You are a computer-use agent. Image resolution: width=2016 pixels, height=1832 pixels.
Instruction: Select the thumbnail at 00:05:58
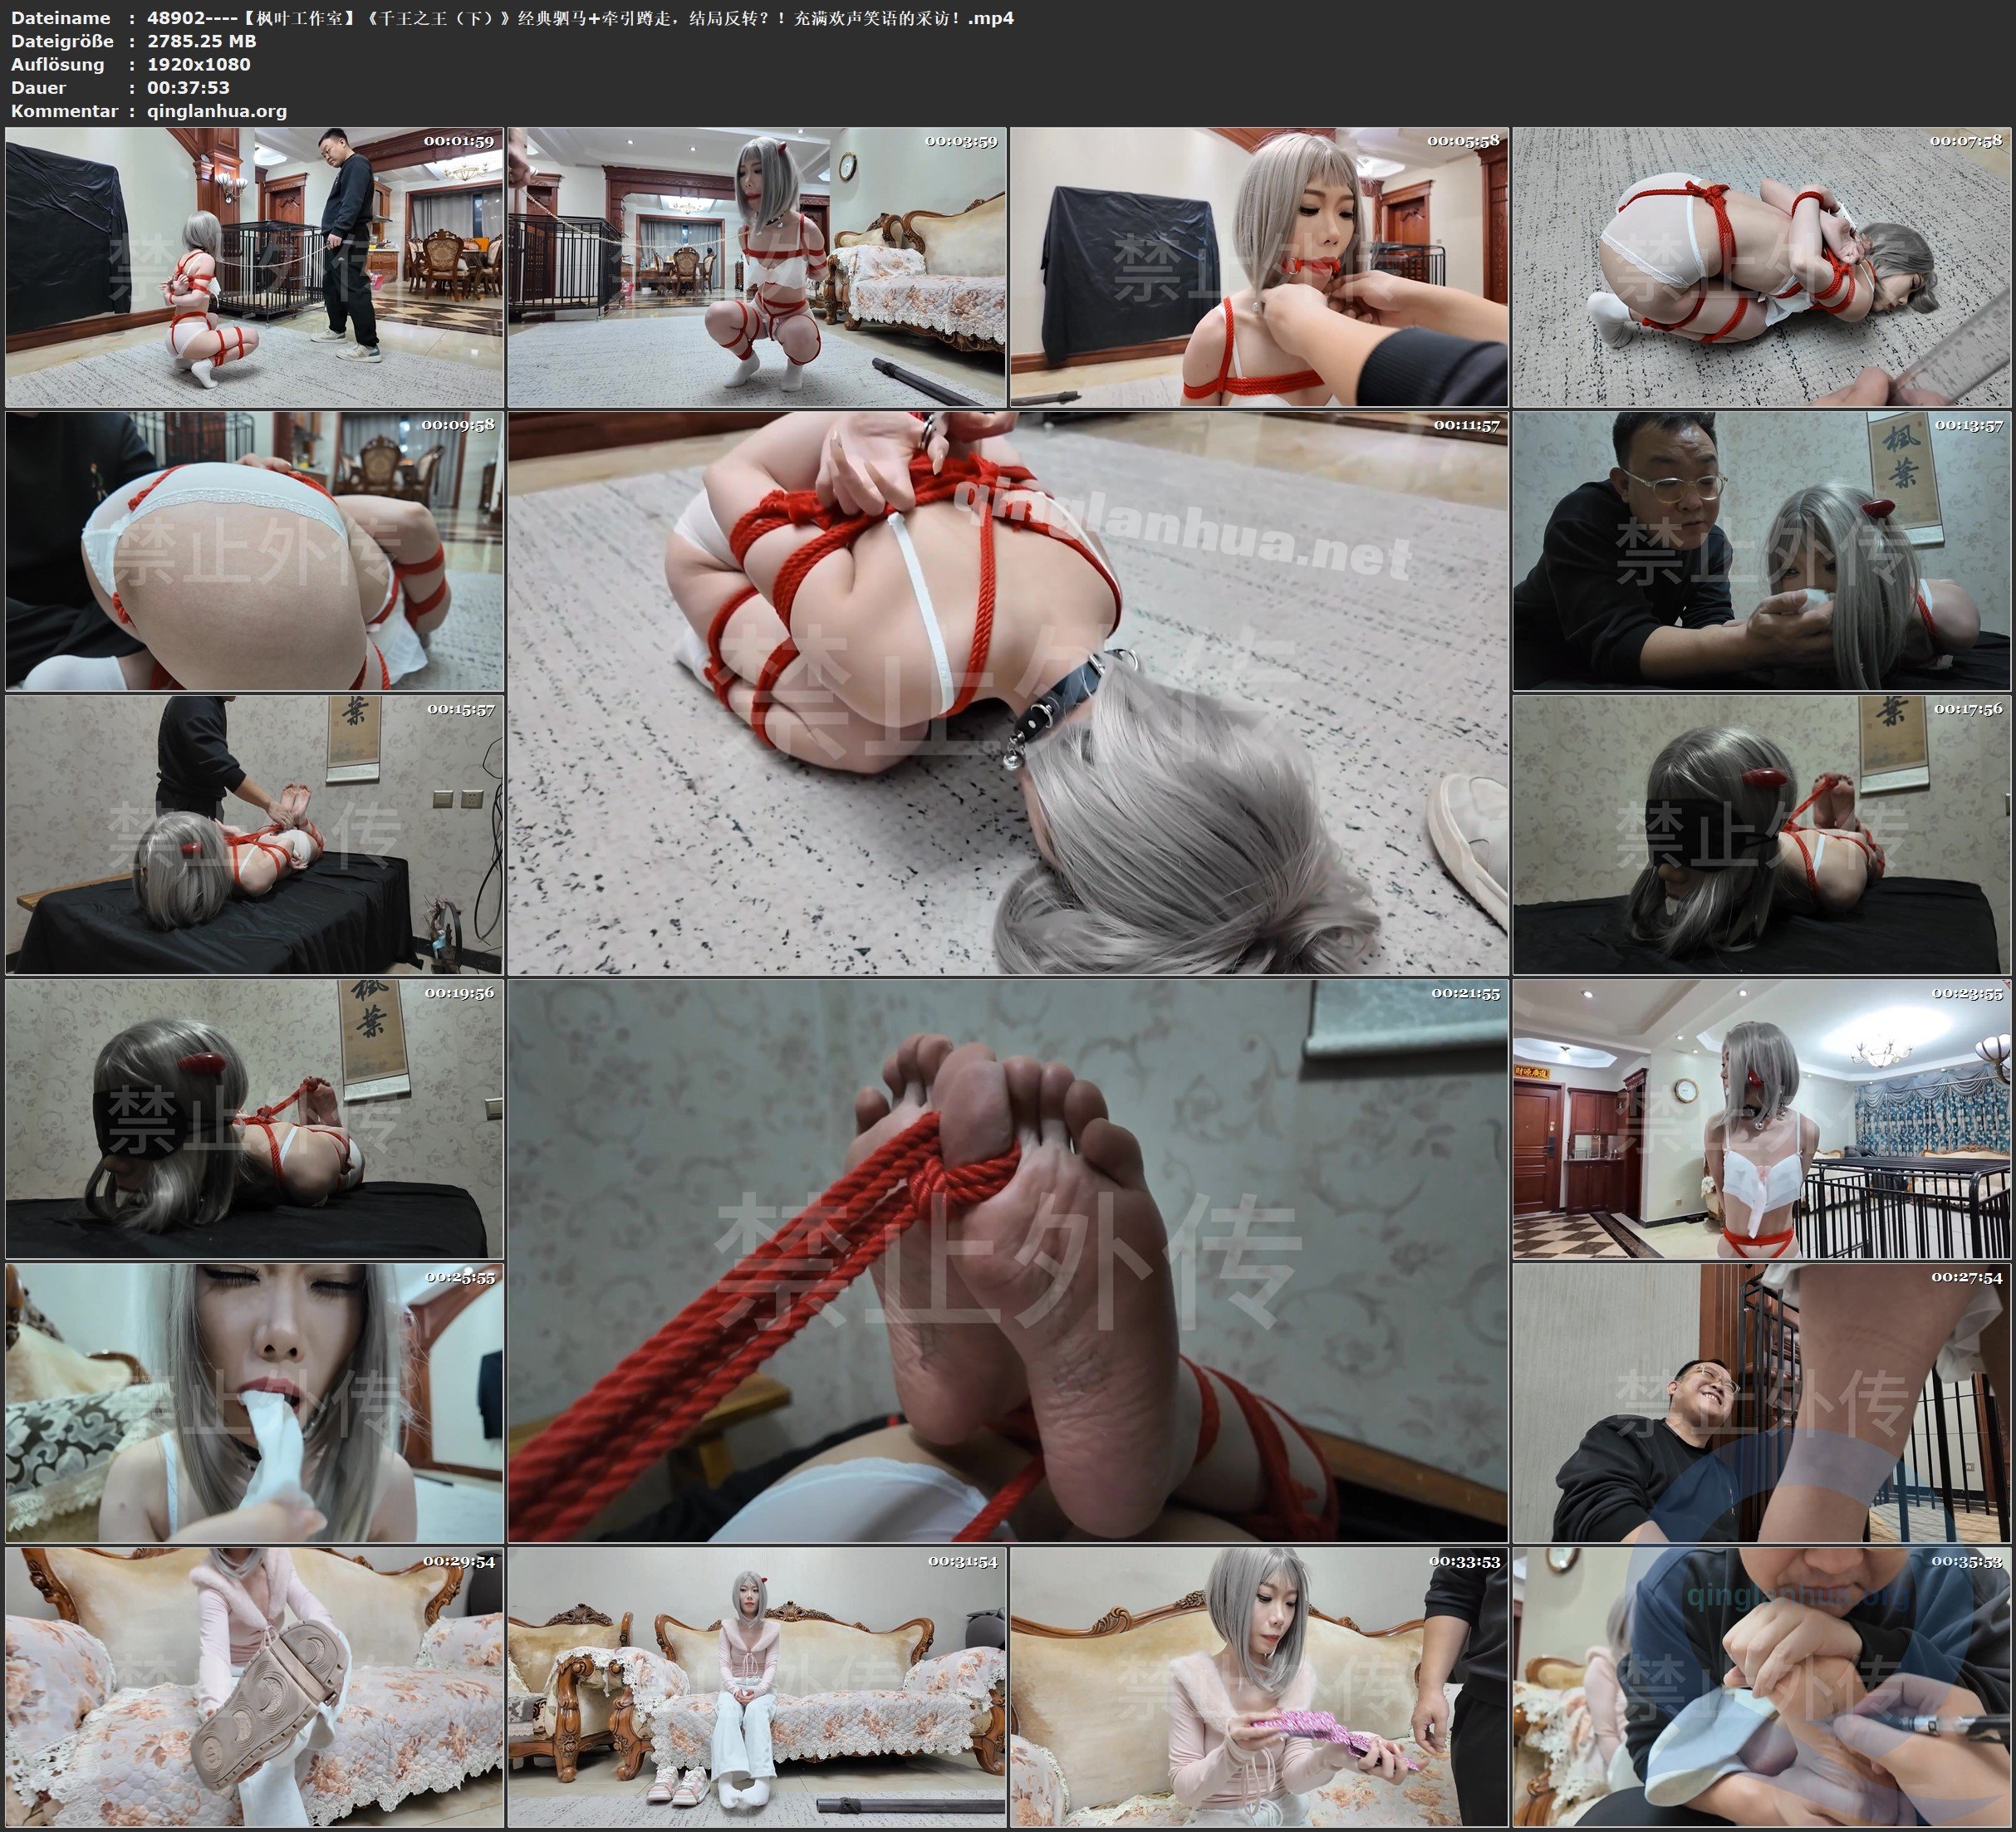(1259, 266)
